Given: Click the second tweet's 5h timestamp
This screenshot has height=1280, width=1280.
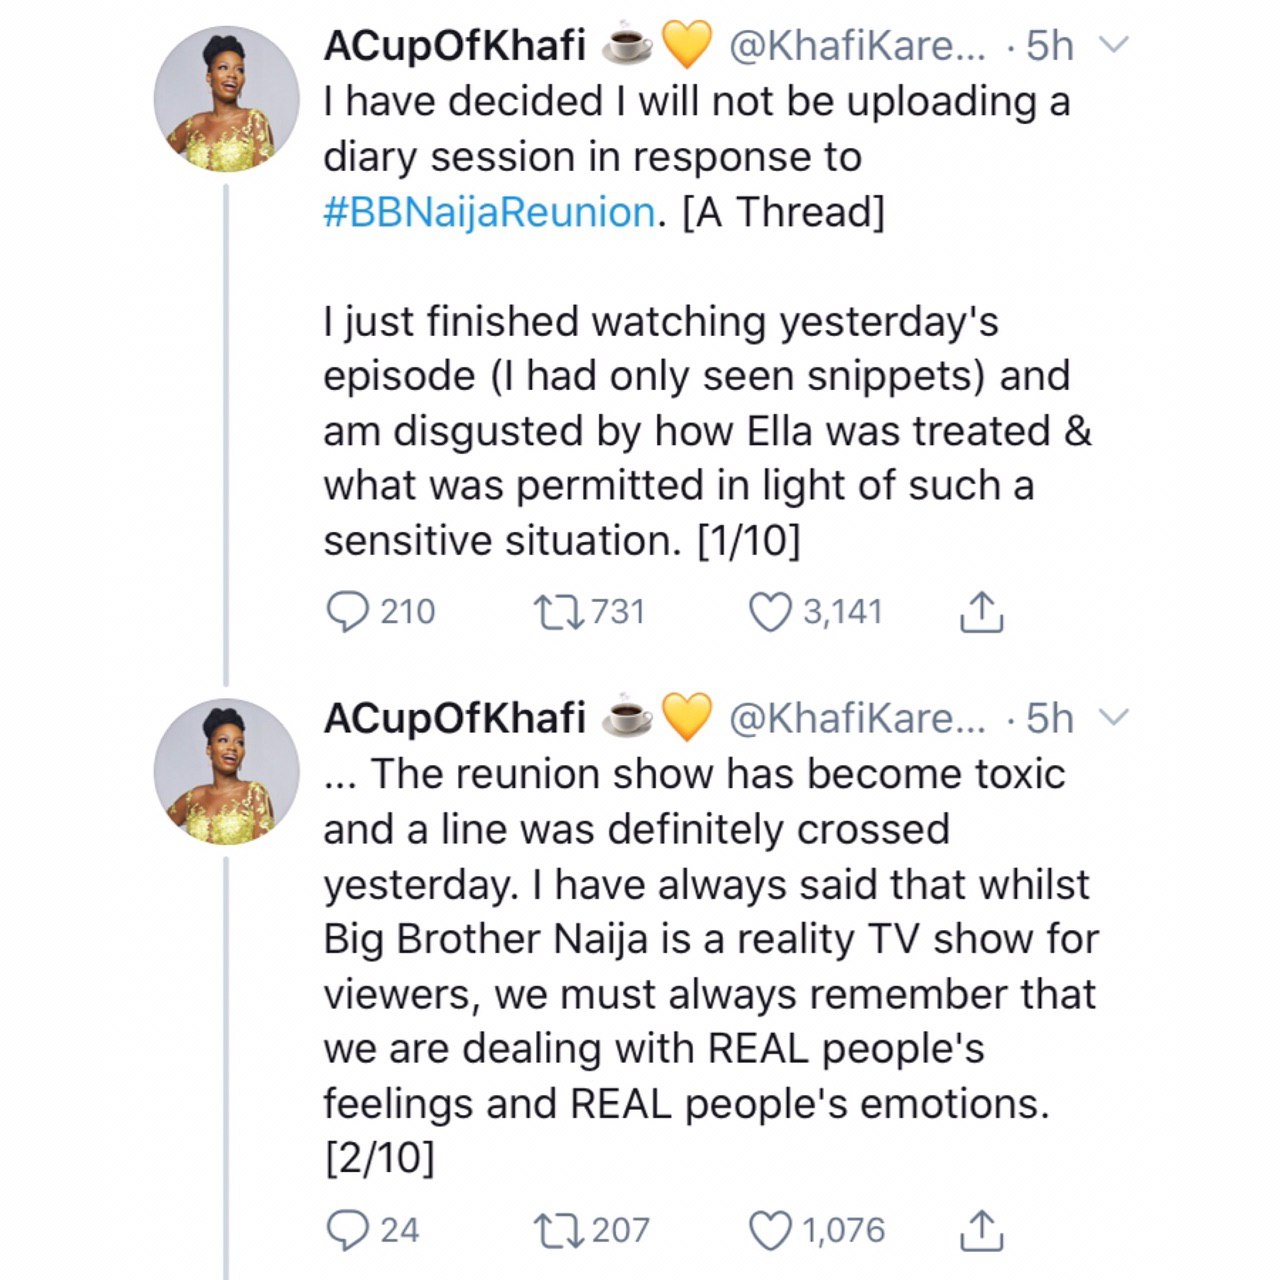Looking at the screenshot, I should 1050,719.
